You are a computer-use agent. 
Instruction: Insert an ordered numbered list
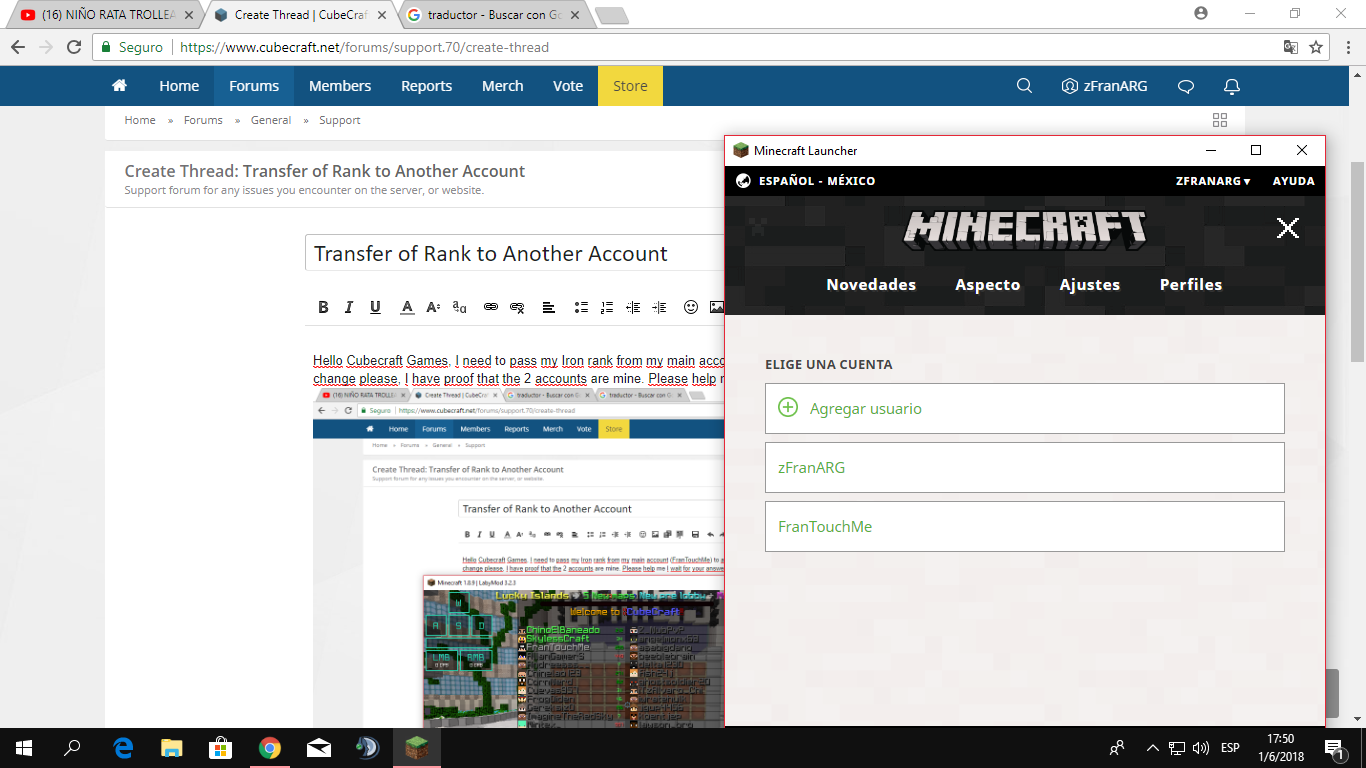(607, 307)
